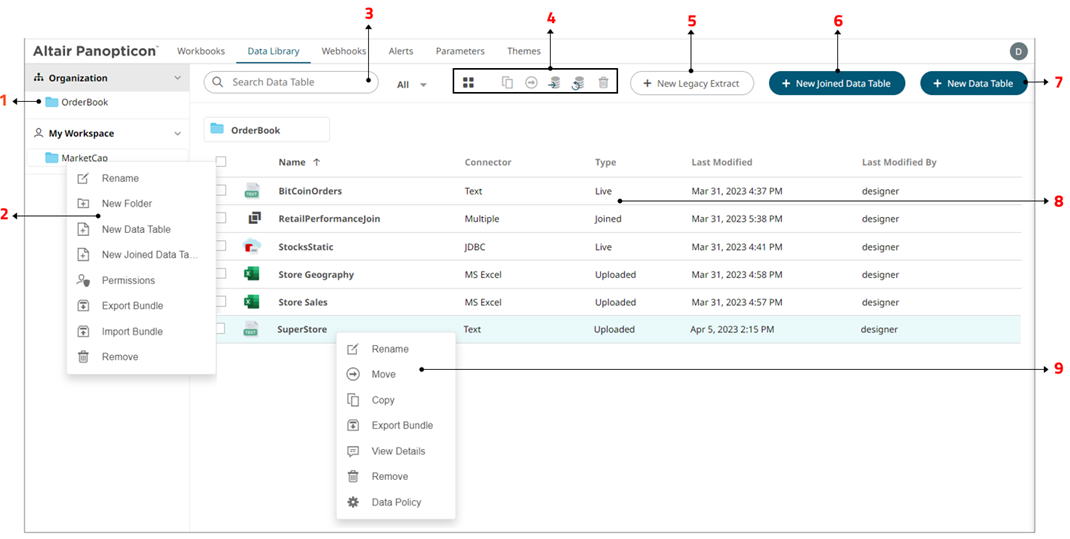Click the Store Geography Excel icon

point(252,274)
